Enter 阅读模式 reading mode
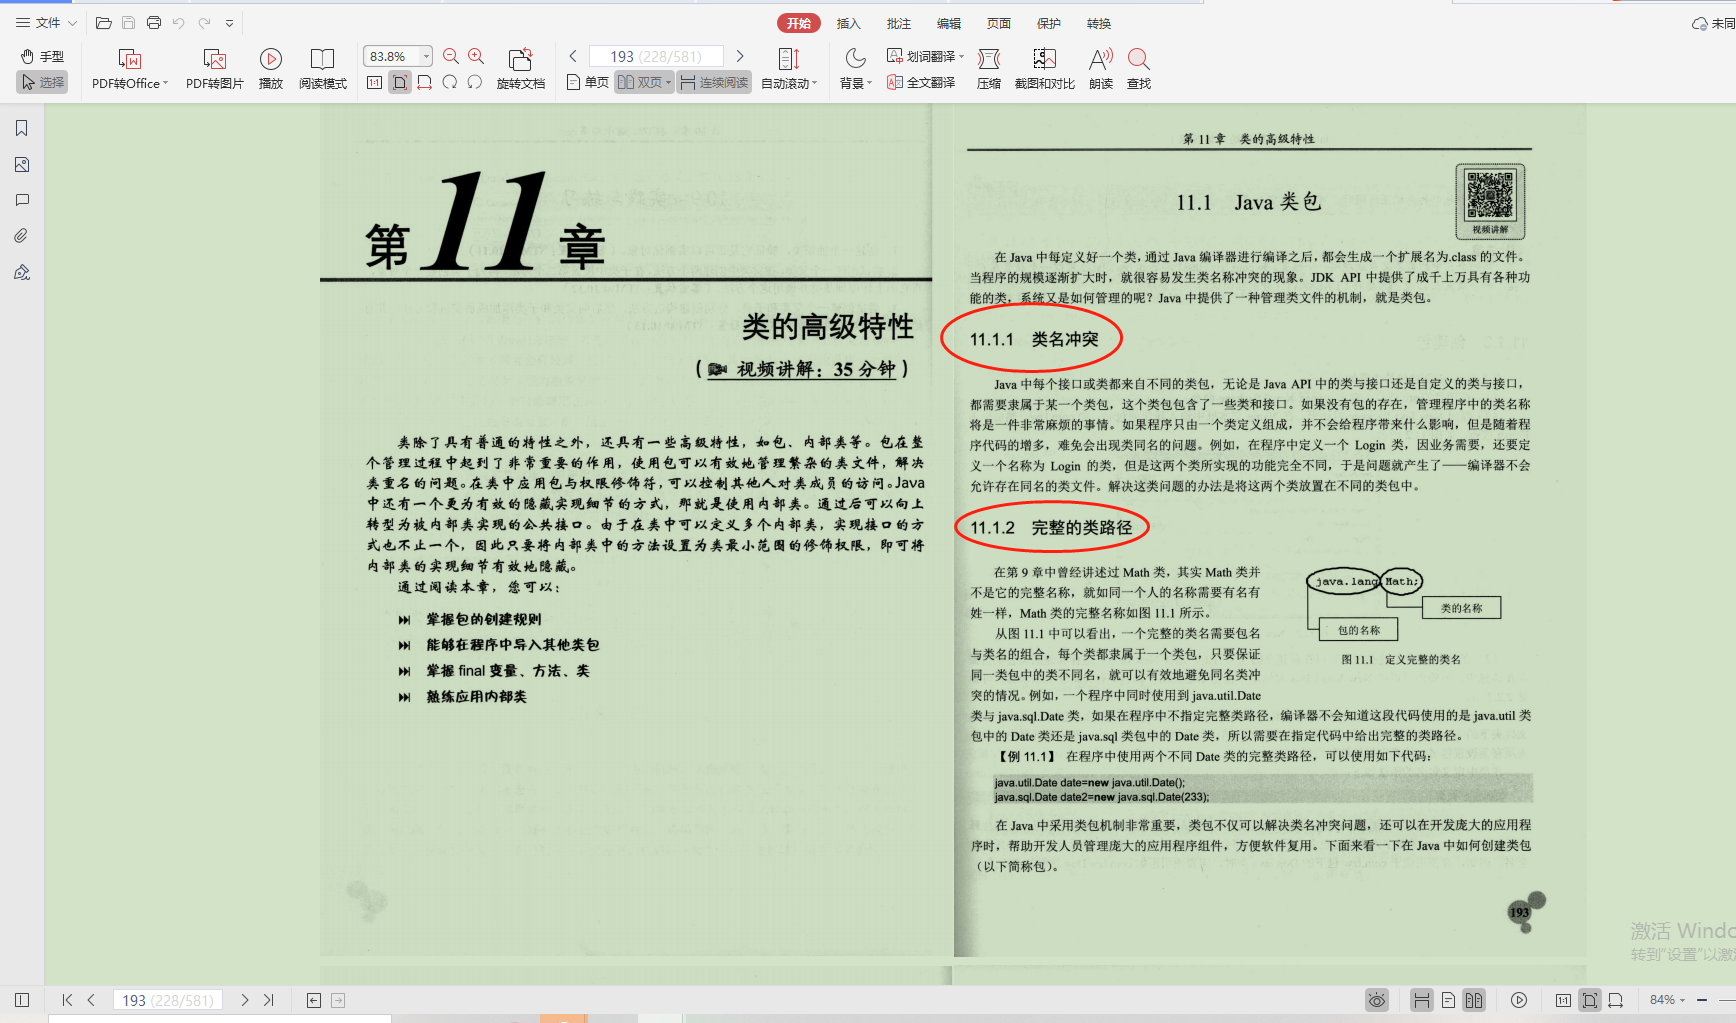Image resolution: width=1736 pixels, height=1023 pixels. (322, 69)
